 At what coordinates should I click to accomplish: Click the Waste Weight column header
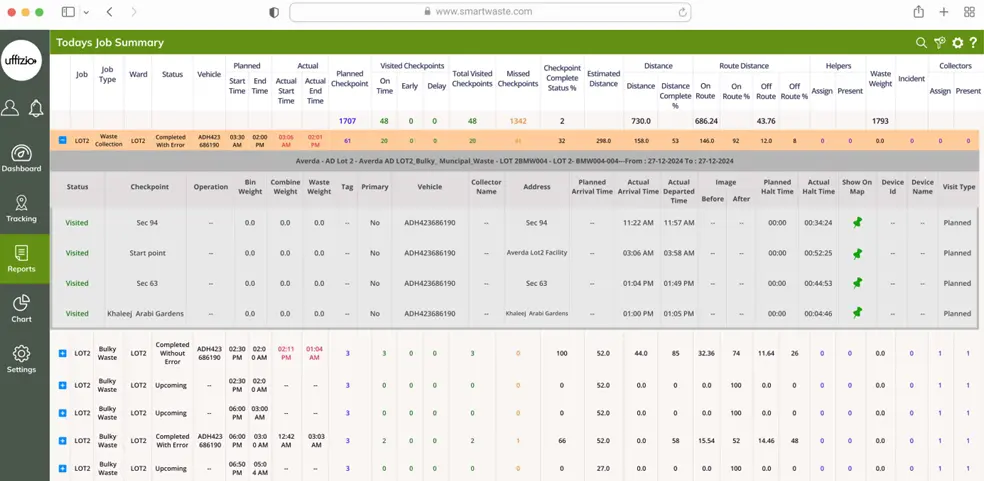pyautogui.click(x=880, y=78)
